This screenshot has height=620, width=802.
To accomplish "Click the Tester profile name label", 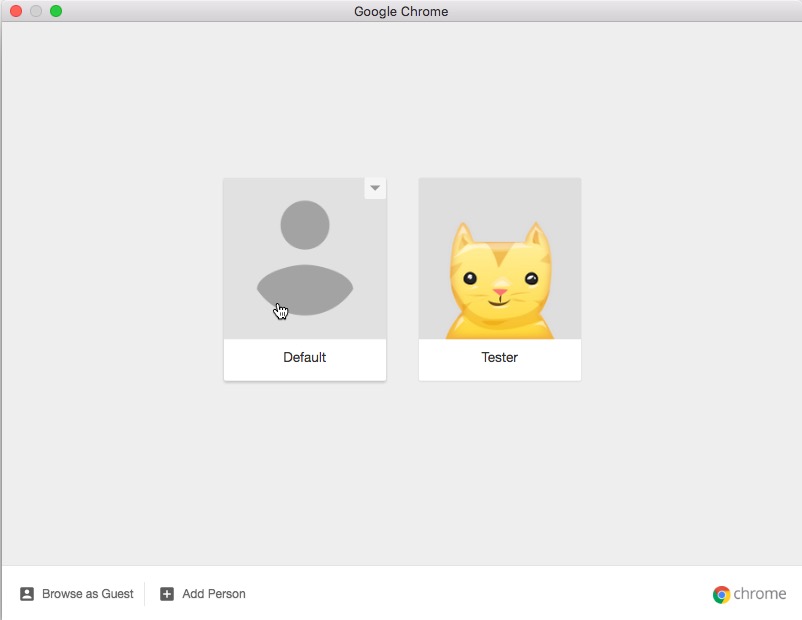I will click(x=500, y=357).
